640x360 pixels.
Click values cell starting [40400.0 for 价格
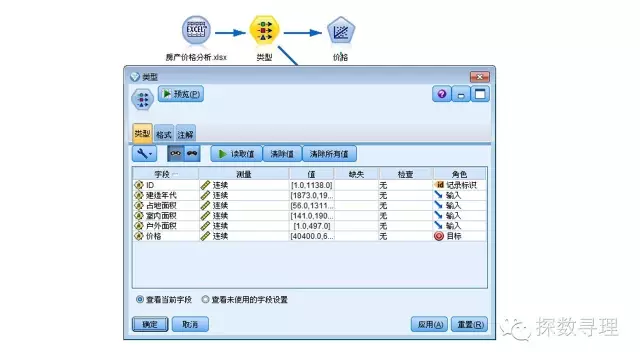pos(311,236)
